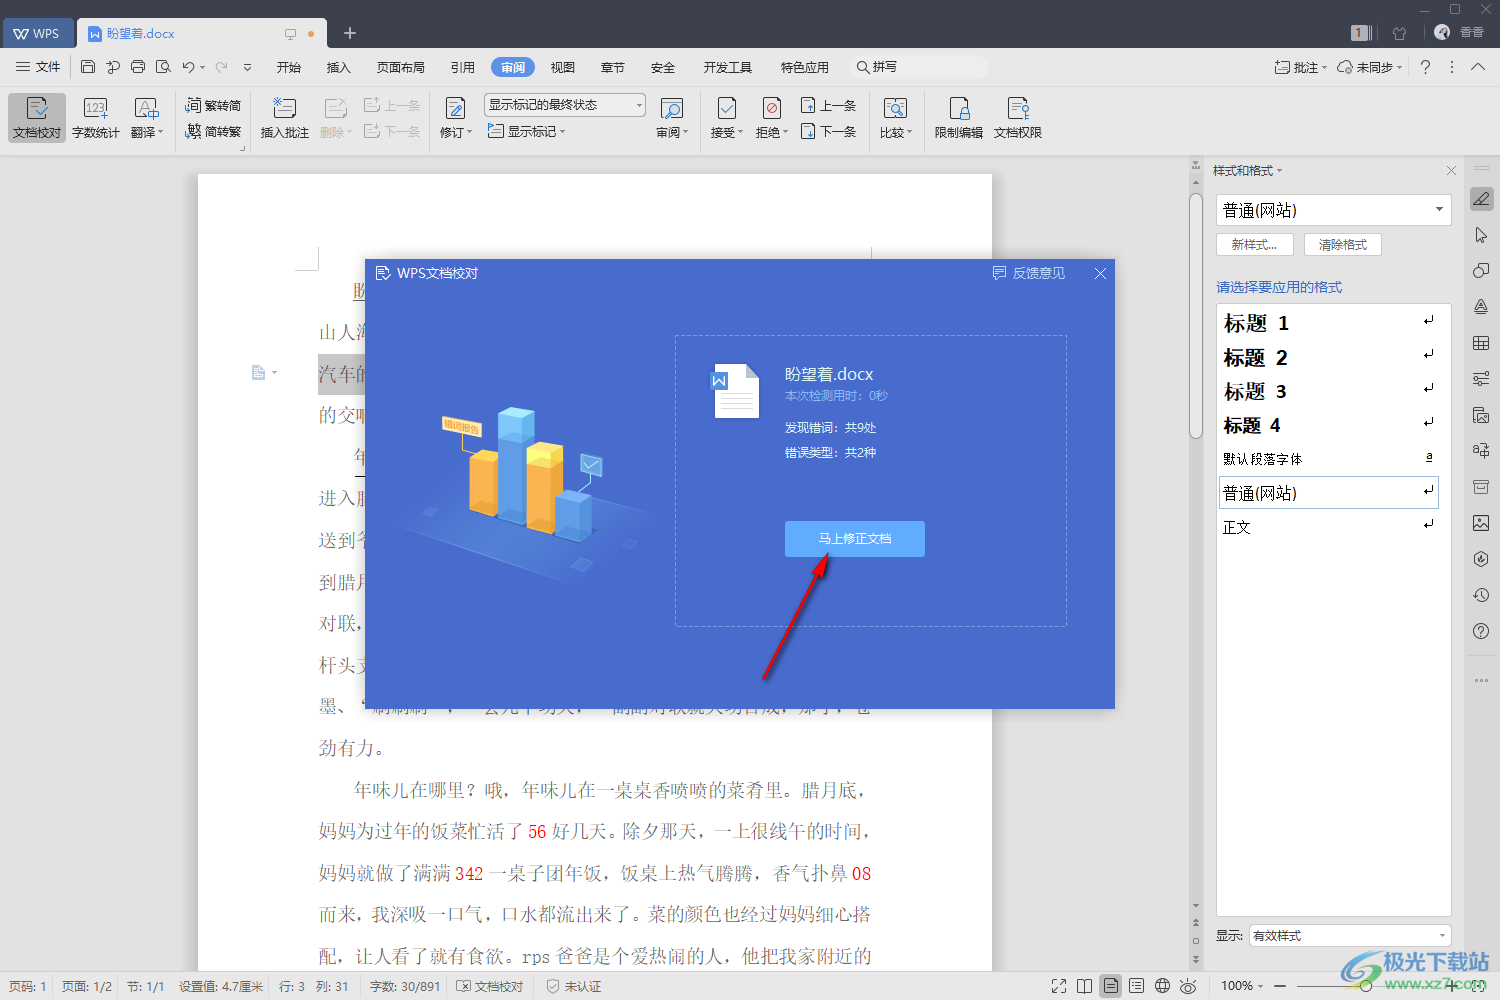Viewport: 1500px width, 1000px height.
Task: Switch to the 开发工具 tab
Action: click(728, 67)
